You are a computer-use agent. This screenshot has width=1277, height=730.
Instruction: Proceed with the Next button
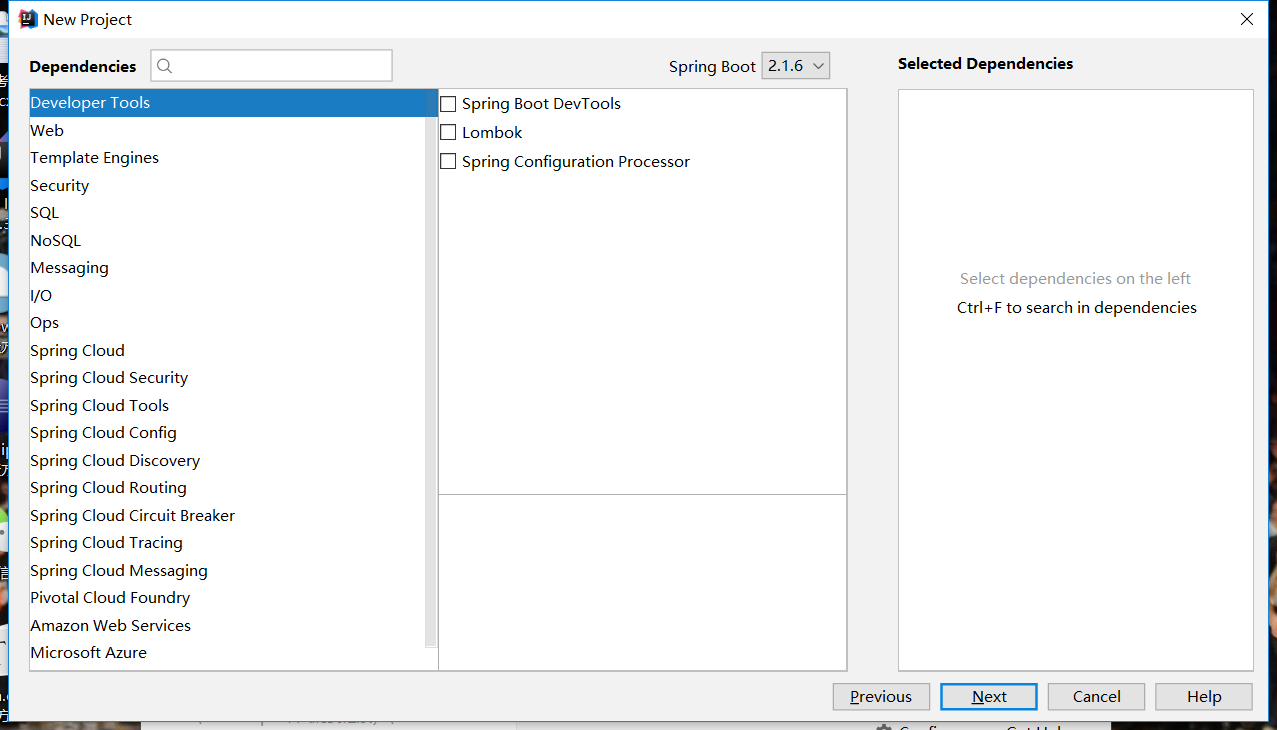click(x=989, y=697)
